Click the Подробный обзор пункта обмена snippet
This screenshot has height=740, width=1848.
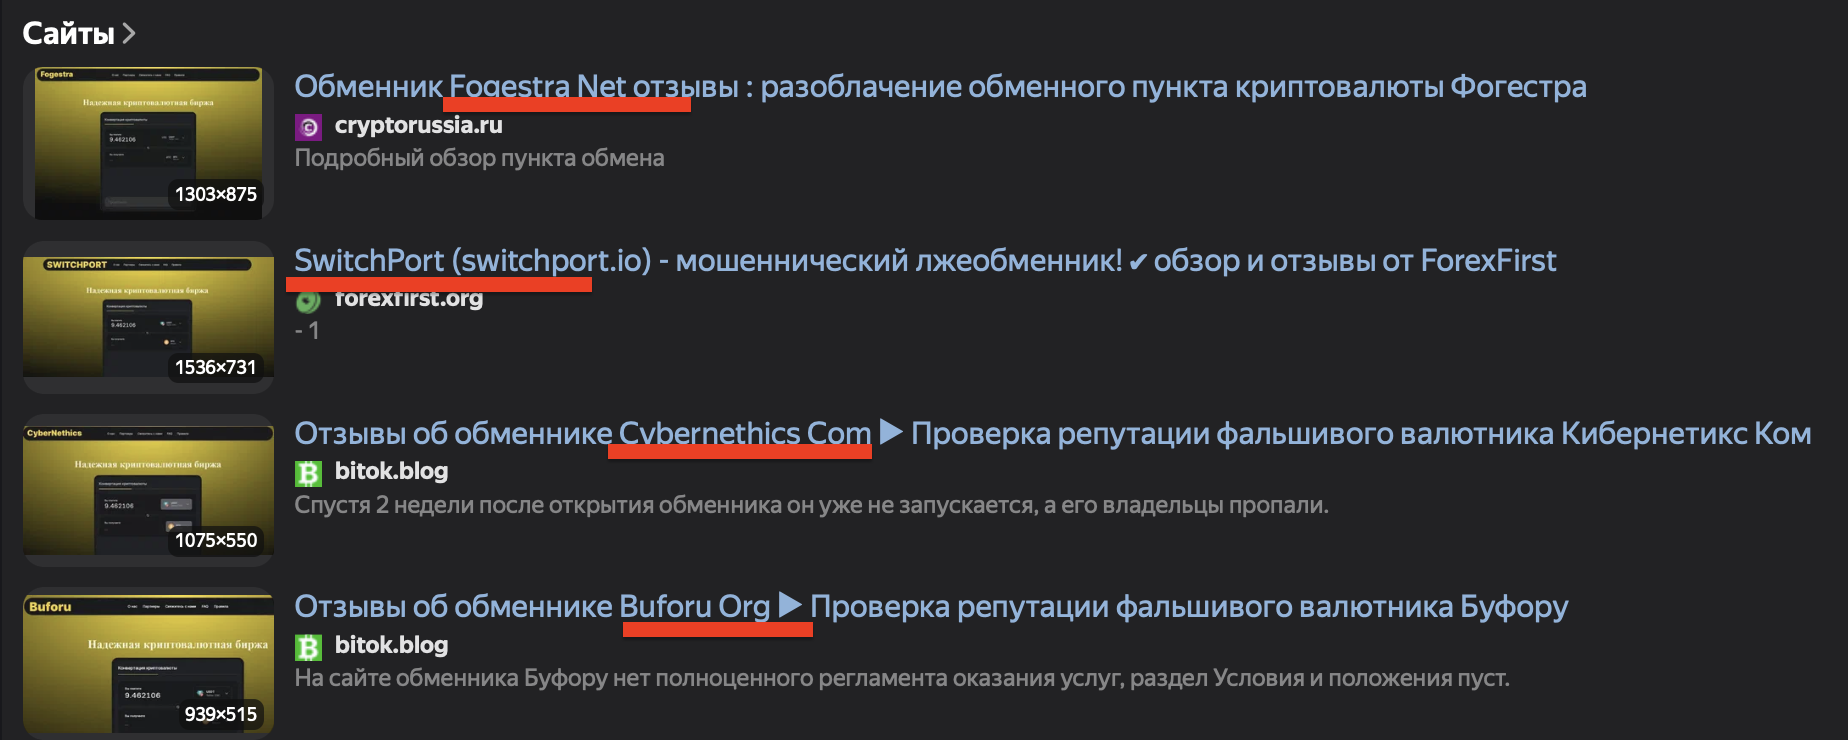tap(479, 158)
